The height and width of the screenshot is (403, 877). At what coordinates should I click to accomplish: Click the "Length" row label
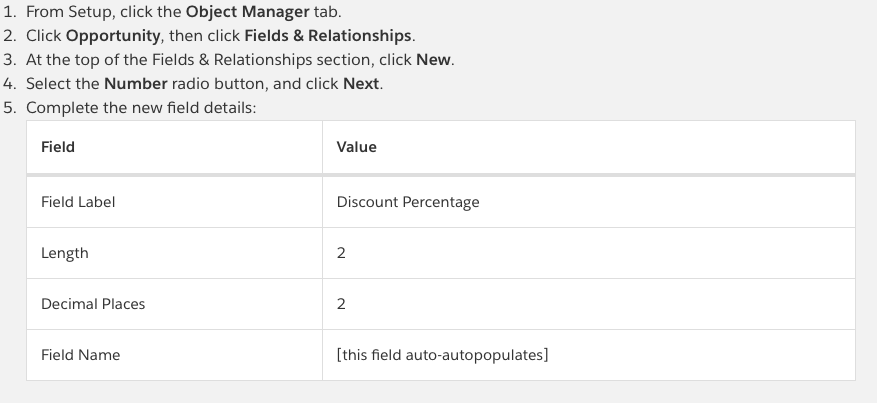point(65,253)
